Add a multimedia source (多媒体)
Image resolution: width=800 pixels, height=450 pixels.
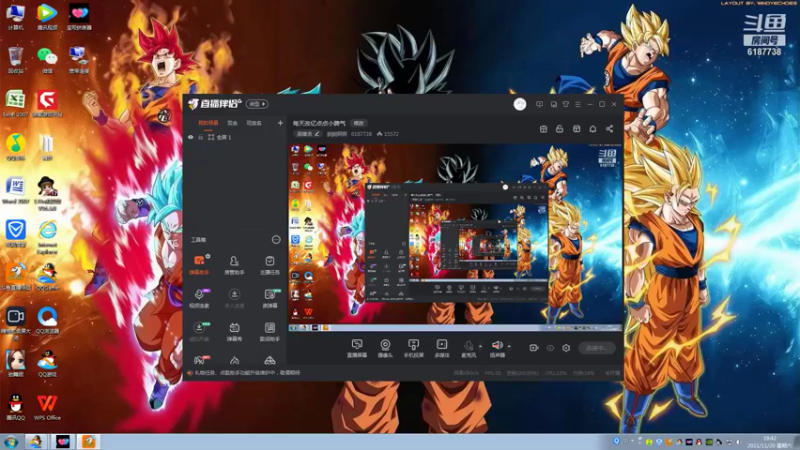click(442, 348)
